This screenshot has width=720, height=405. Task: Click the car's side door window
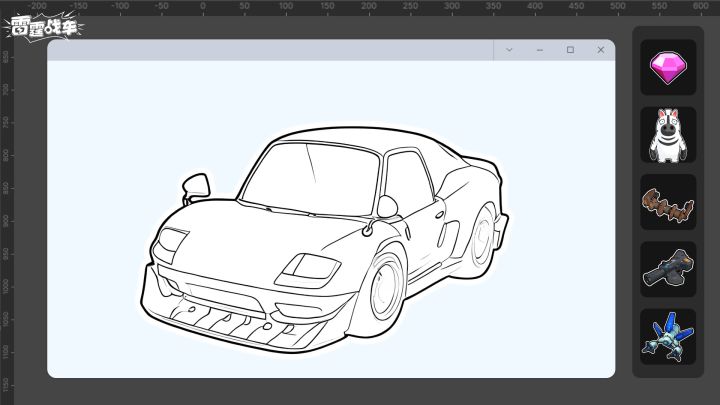[x=406, y=178]
